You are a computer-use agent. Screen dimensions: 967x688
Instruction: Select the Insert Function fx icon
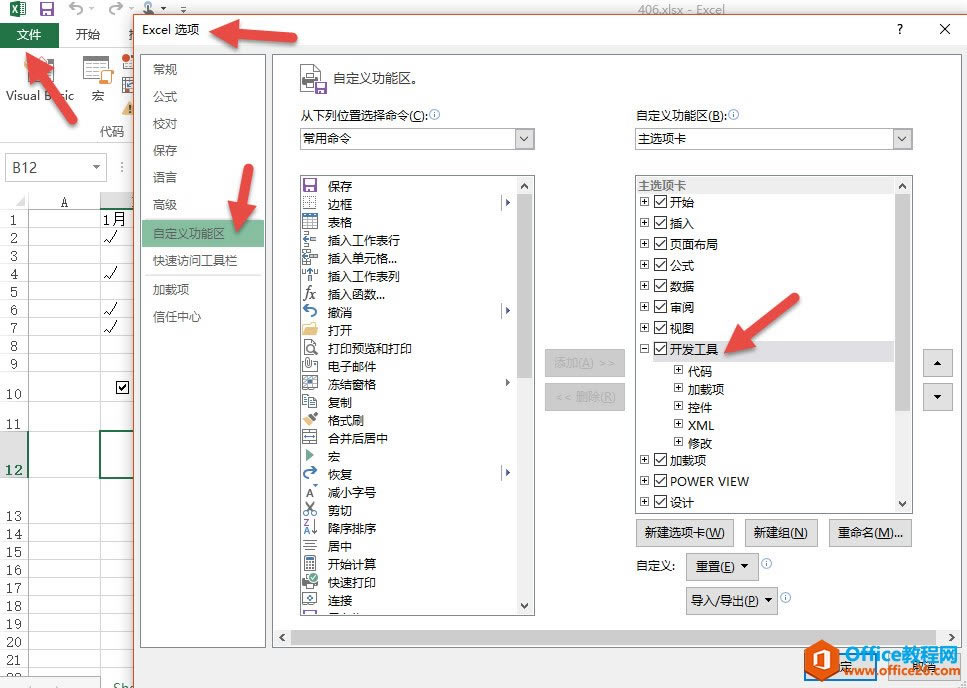tap(310, 293)
